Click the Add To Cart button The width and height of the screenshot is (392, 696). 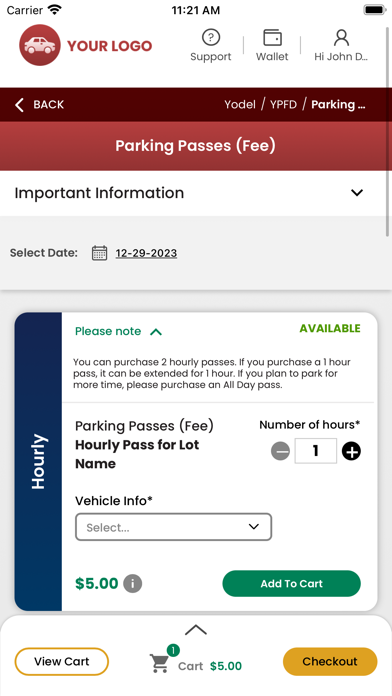pyautogui.click(x=291, y=583)
